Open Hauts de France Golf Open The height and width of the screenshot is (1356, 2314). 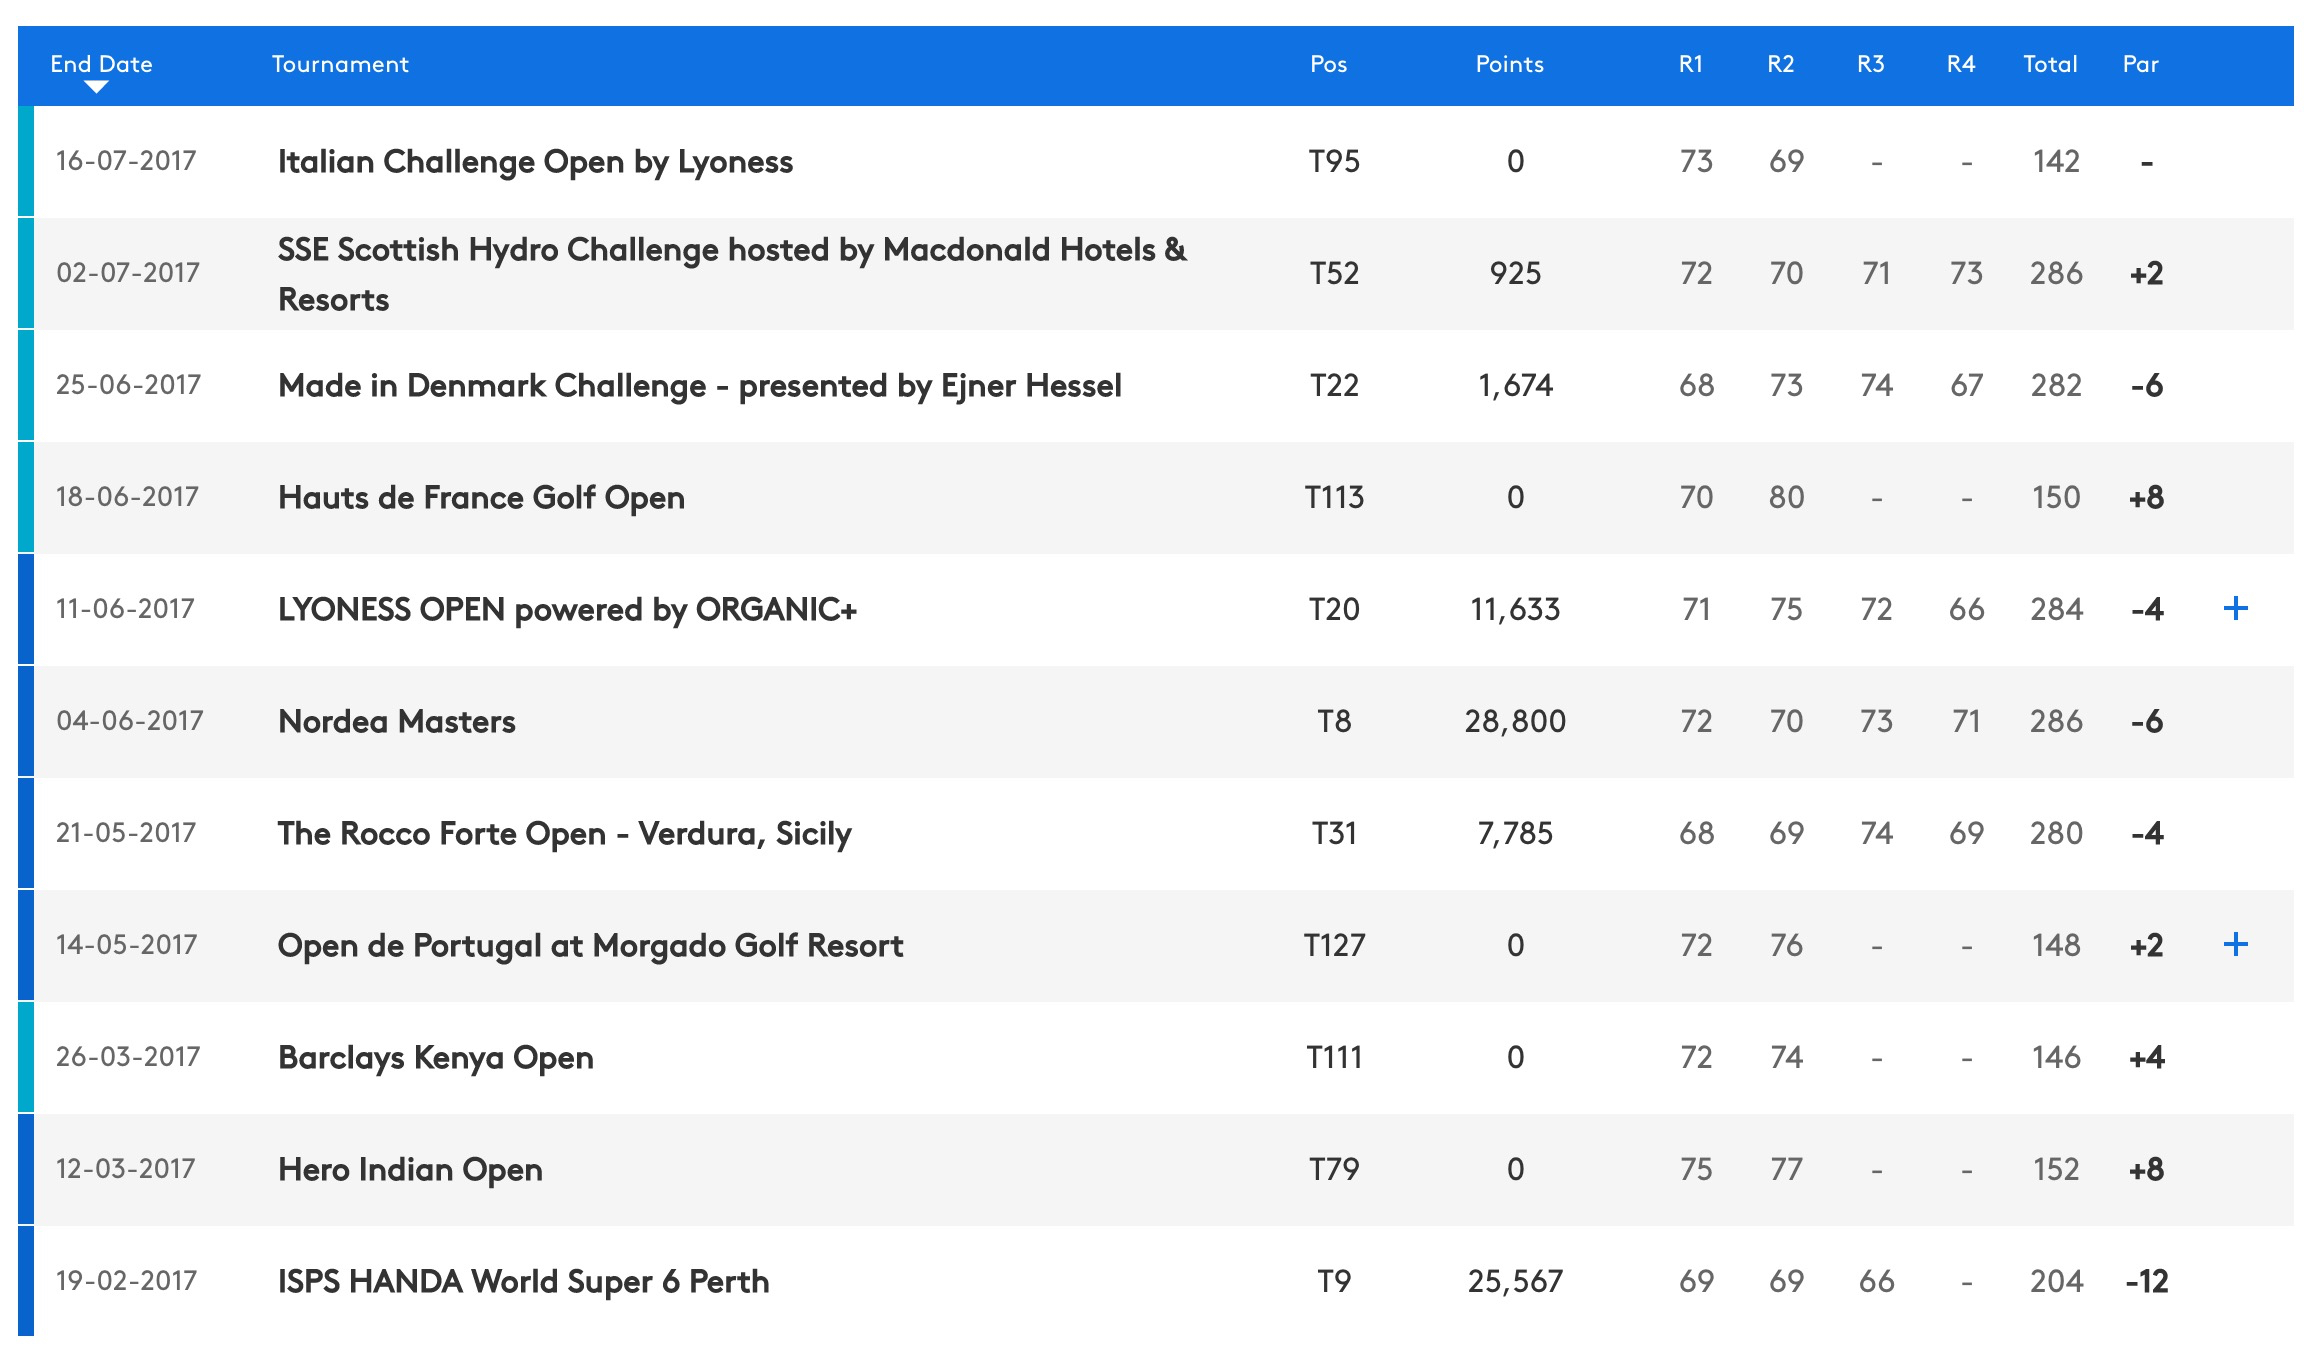(481, 498)
